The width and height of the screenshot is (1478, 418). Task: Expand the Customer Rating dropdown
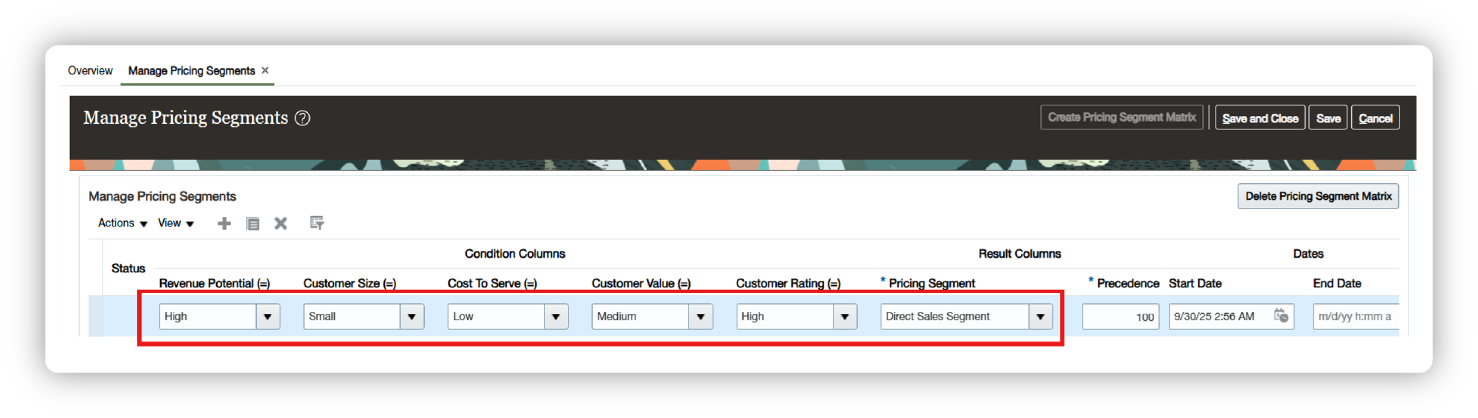click(x=845, y=317)
